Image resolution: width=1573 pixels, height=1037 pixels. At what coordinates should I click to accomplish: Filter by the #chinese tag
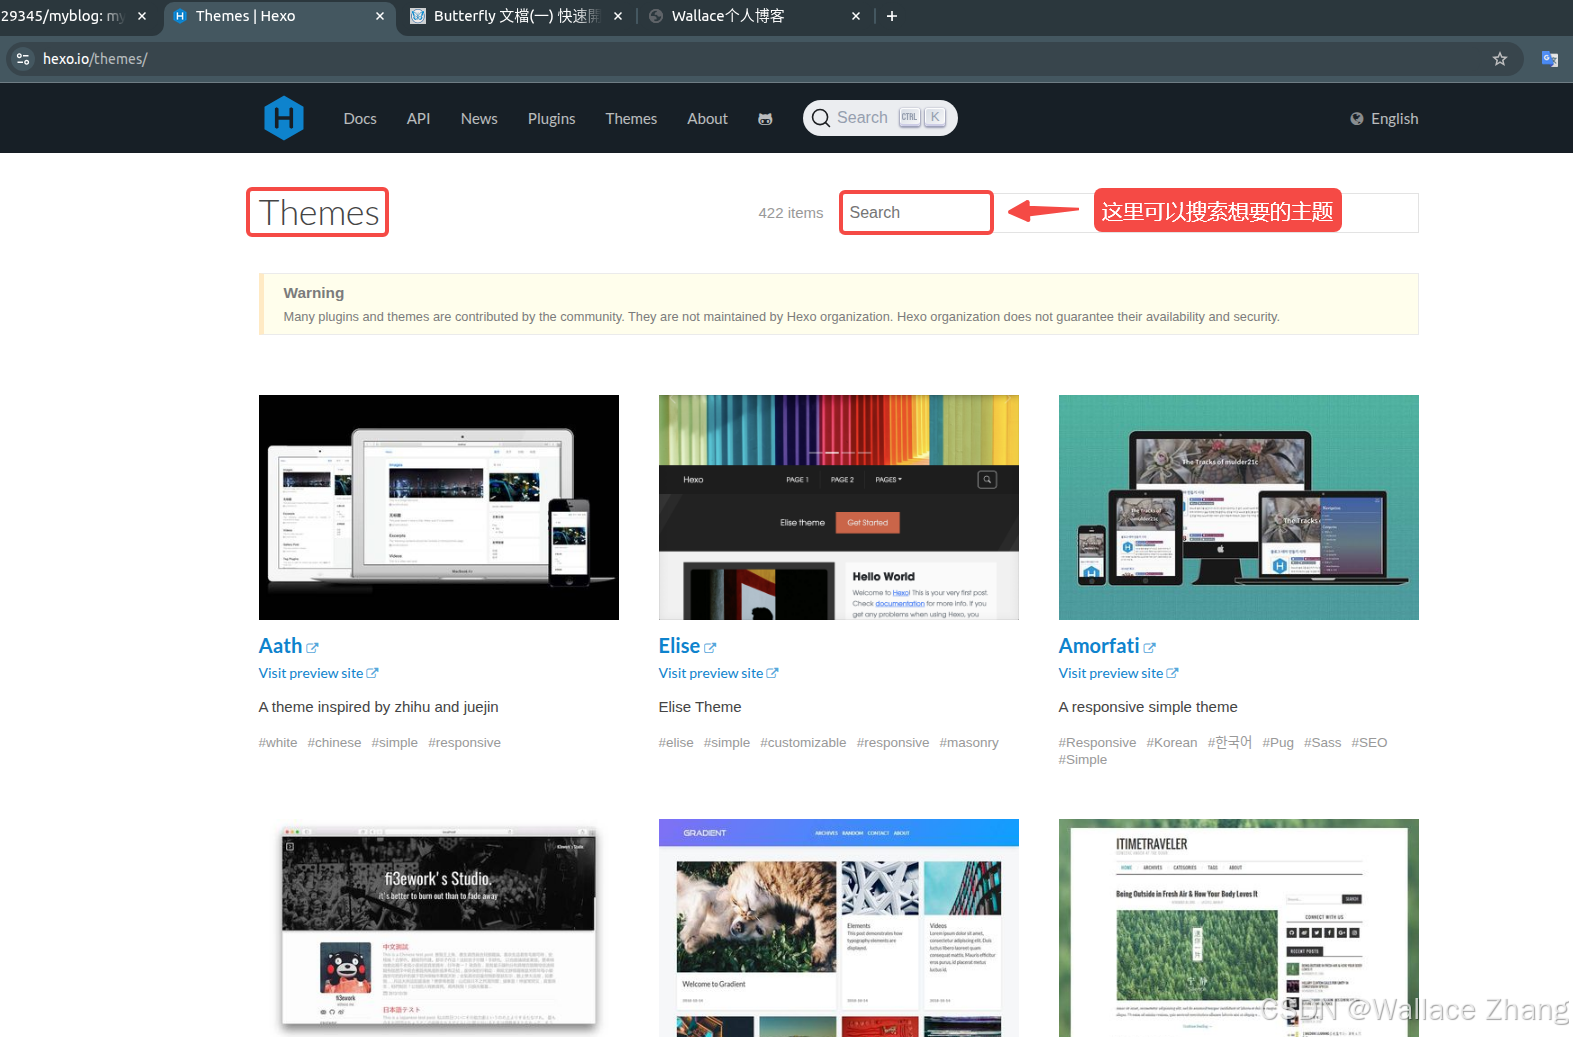coord(334,742)
